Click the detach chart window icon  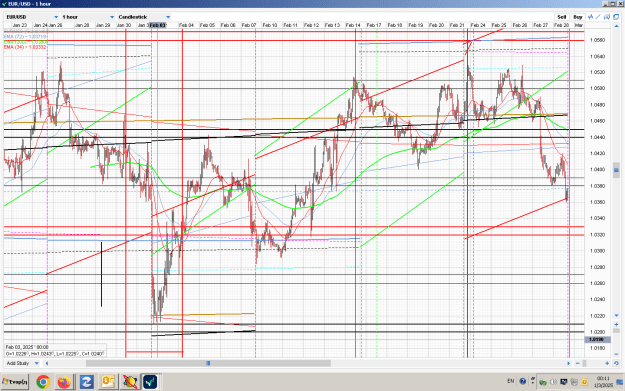point(616,17)
